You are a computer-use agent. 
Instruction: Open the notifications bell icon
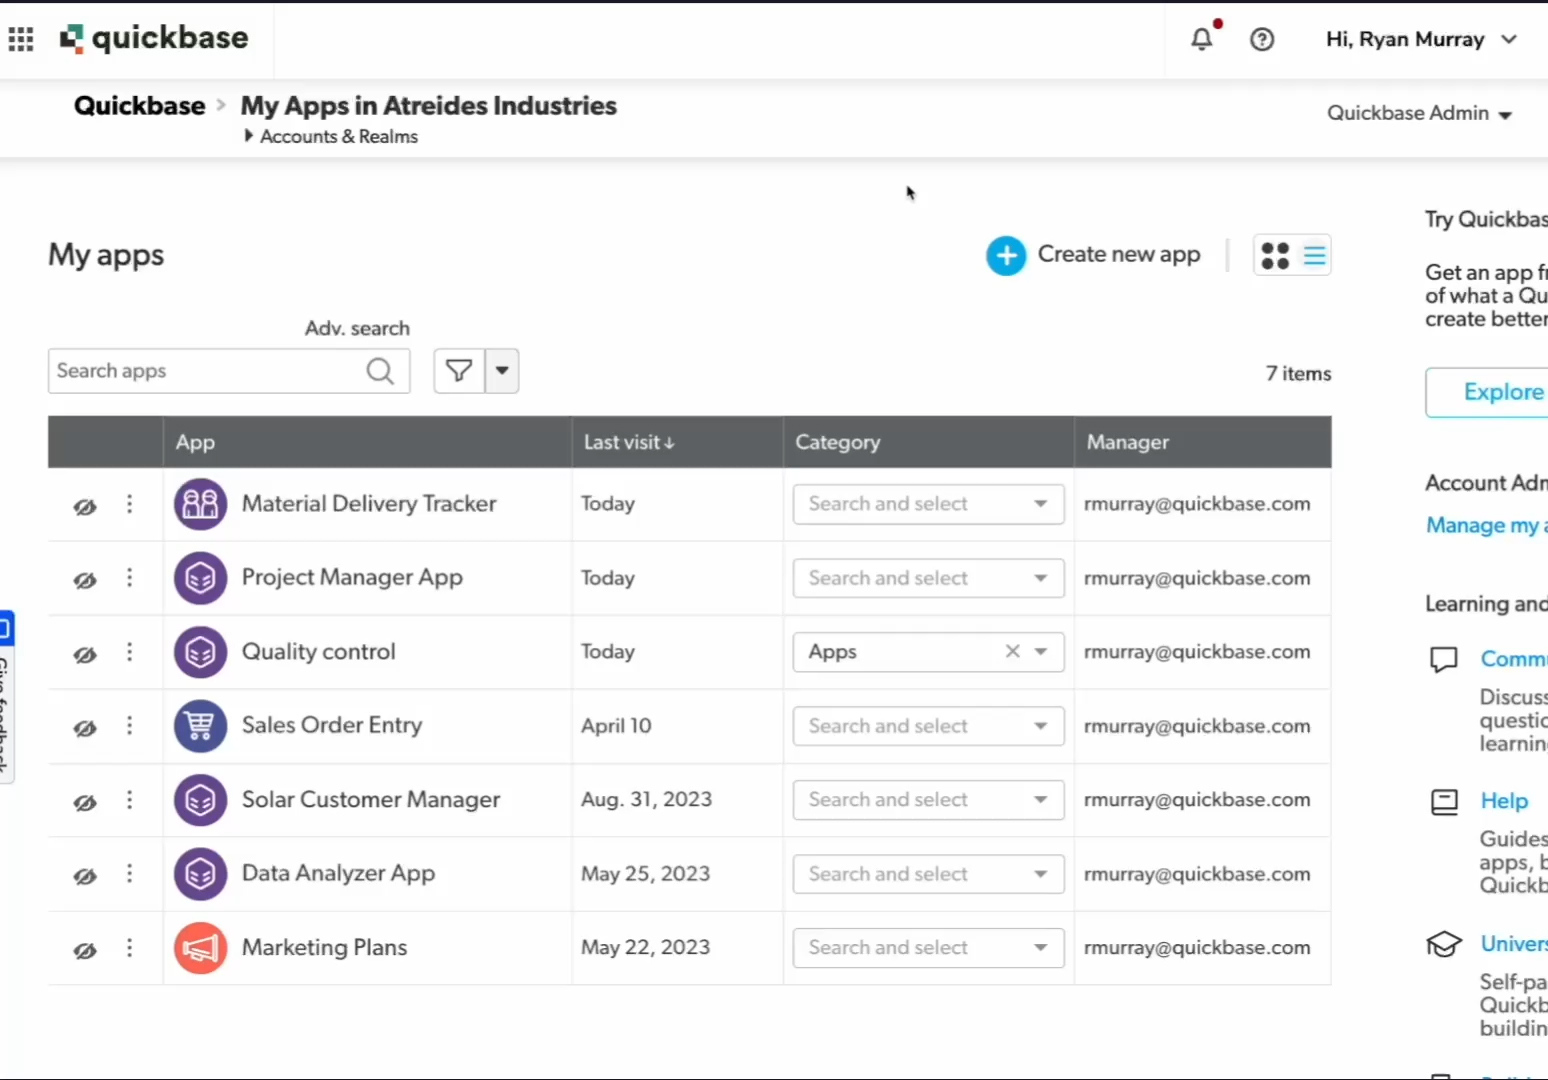coord(1202,39)
